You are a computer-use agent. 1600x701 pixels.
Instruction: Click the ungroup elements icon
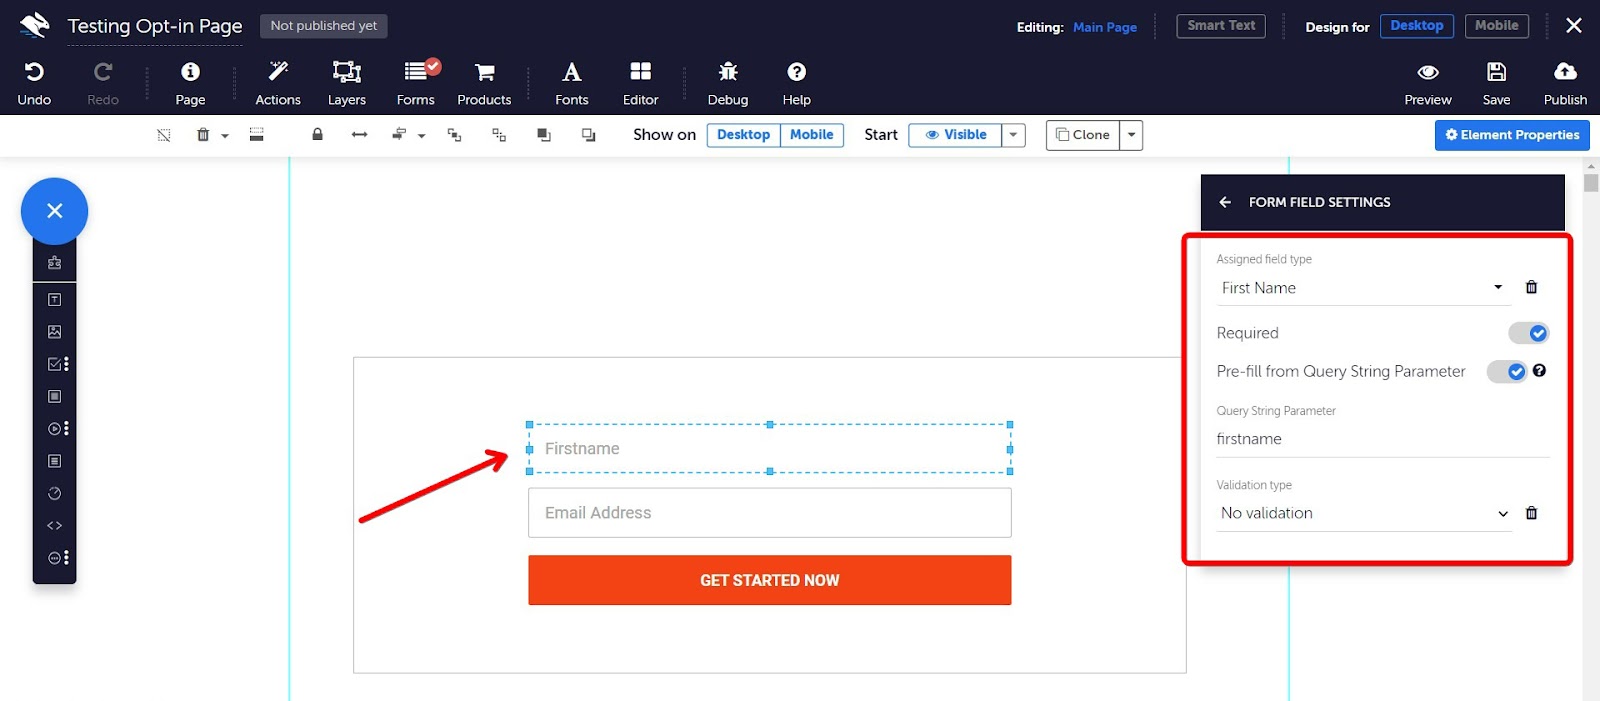[x=499, y=135]
